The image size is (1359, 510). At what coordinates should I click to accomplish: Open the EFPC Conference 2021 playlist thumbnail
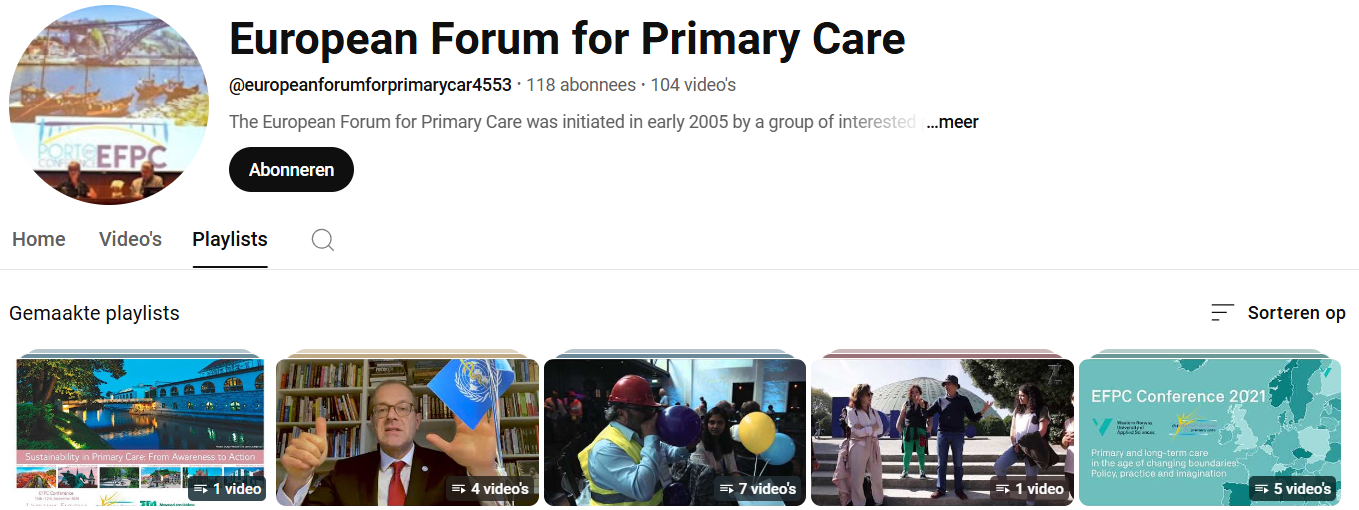point(1210,432)
